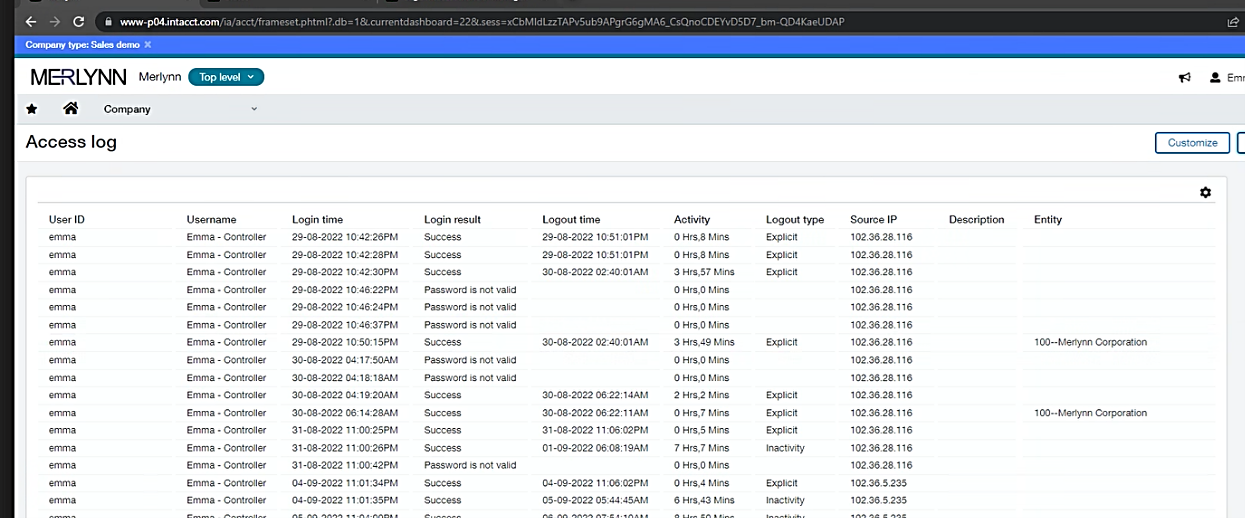
Task: Click logout time 04-09-2022 11:06:02PM
Action: 595,483
